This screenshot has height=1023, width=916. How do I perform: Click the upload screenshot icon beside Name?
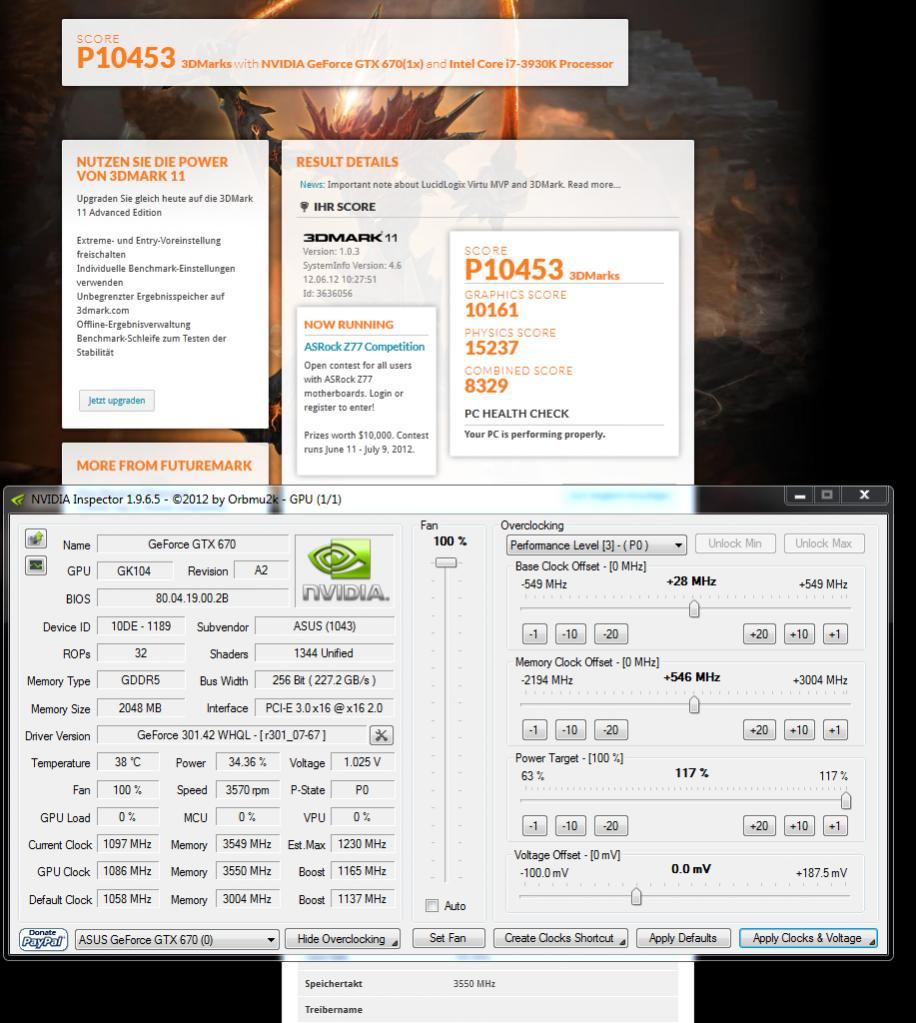click(x=36, y=538)
